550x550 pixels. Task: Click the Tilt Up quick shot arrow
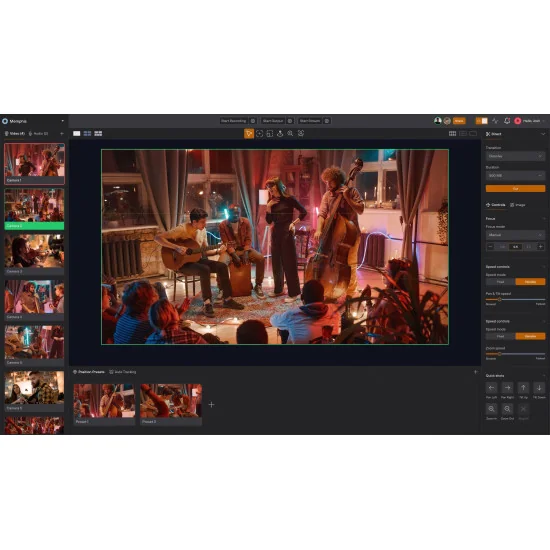point(523,388)
